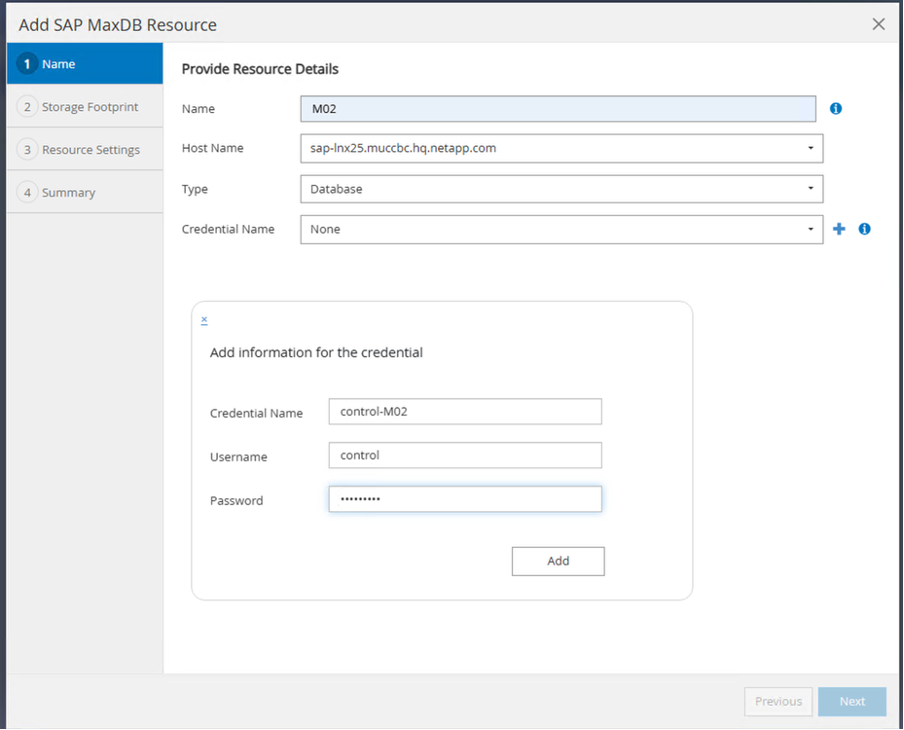Click the info icon beside Name field
Image resolution: width=904 pixels, height=730 pixels.
836,108
